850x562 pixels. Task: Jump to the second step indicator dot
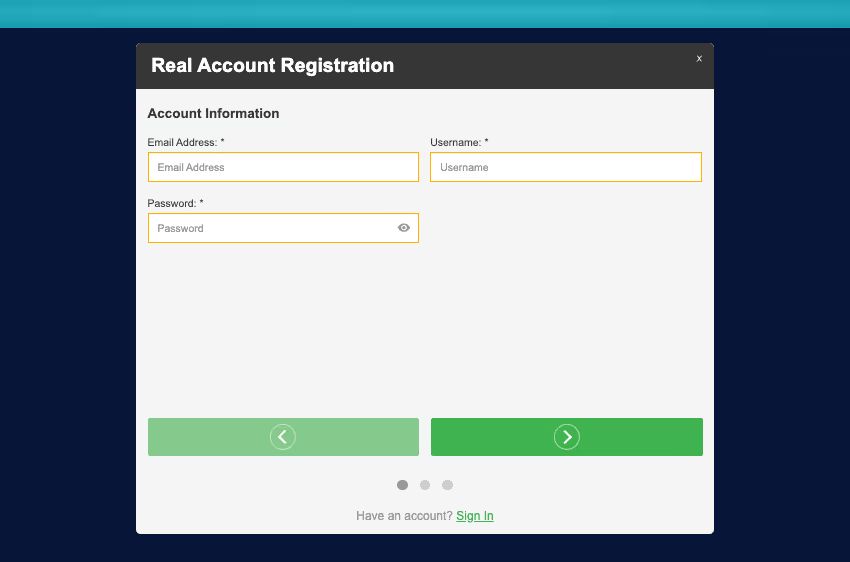[425, 485]
